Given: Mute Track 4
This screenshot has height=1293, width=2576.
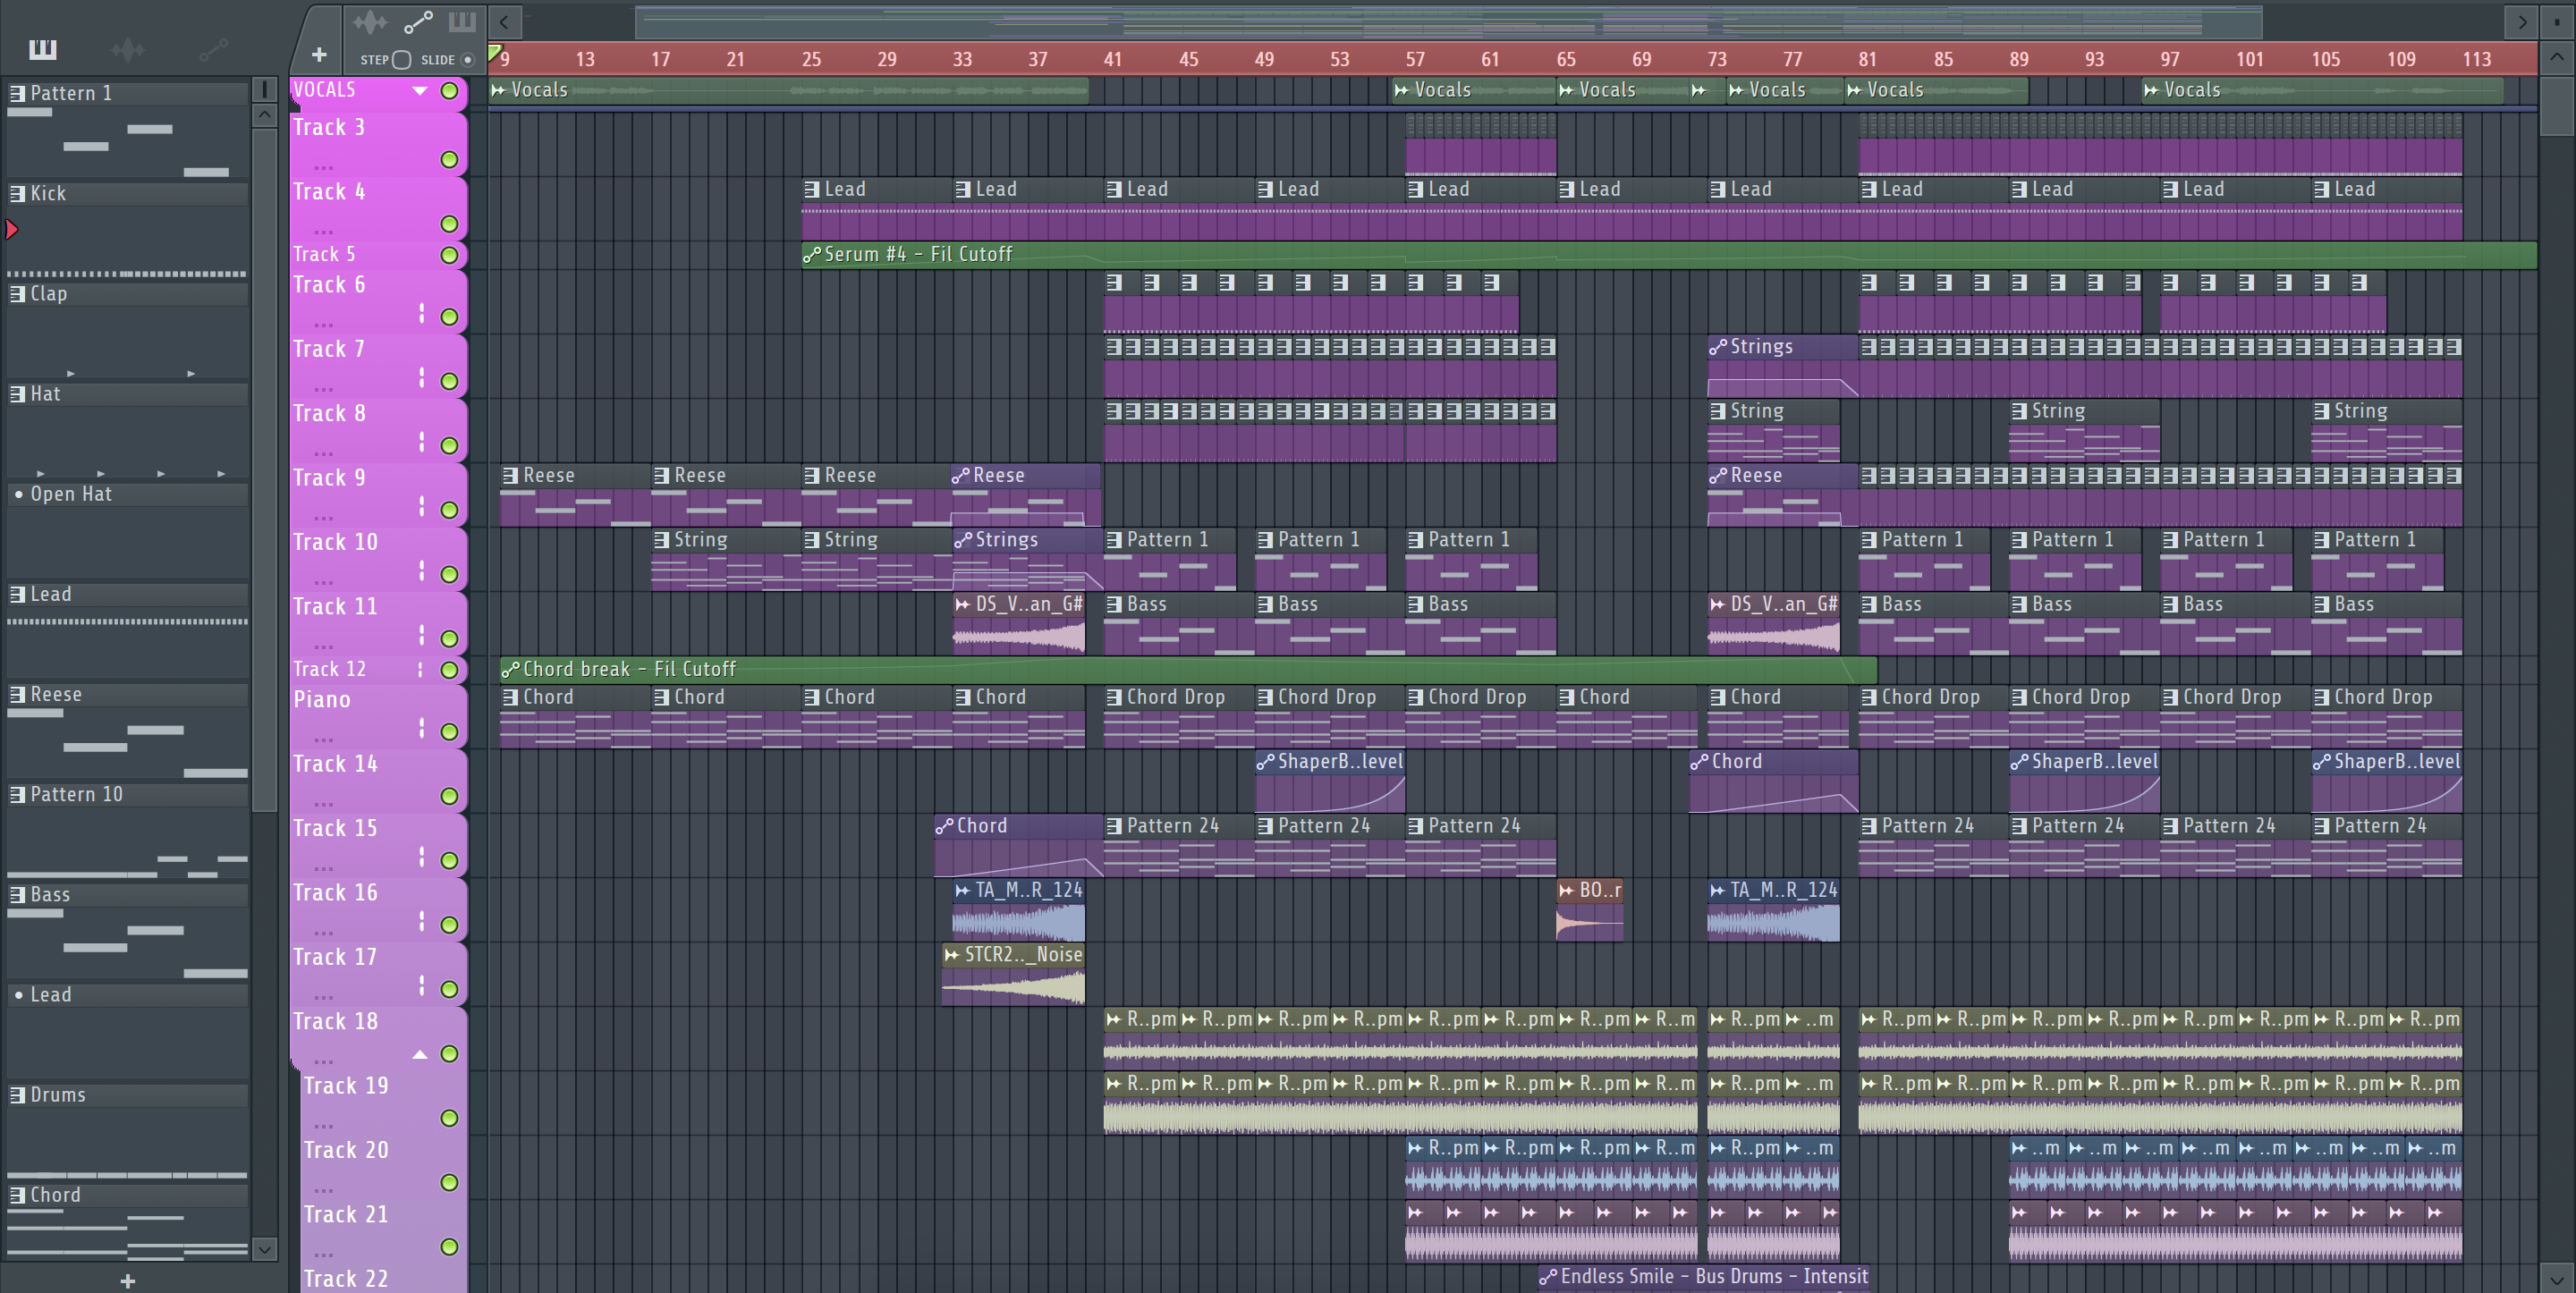Looking at the screenshot, I should tap(450, 224).
